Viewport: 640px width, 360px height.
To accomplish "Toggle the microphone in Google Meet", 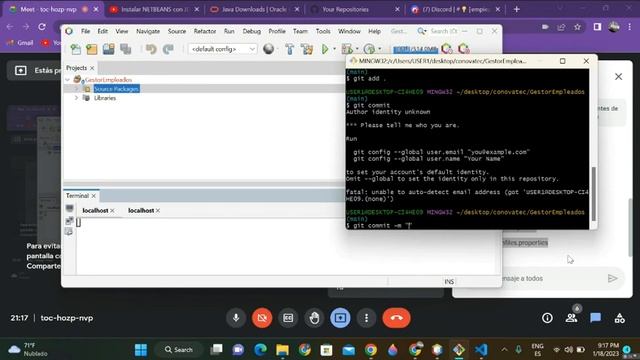I will [236, 318].
